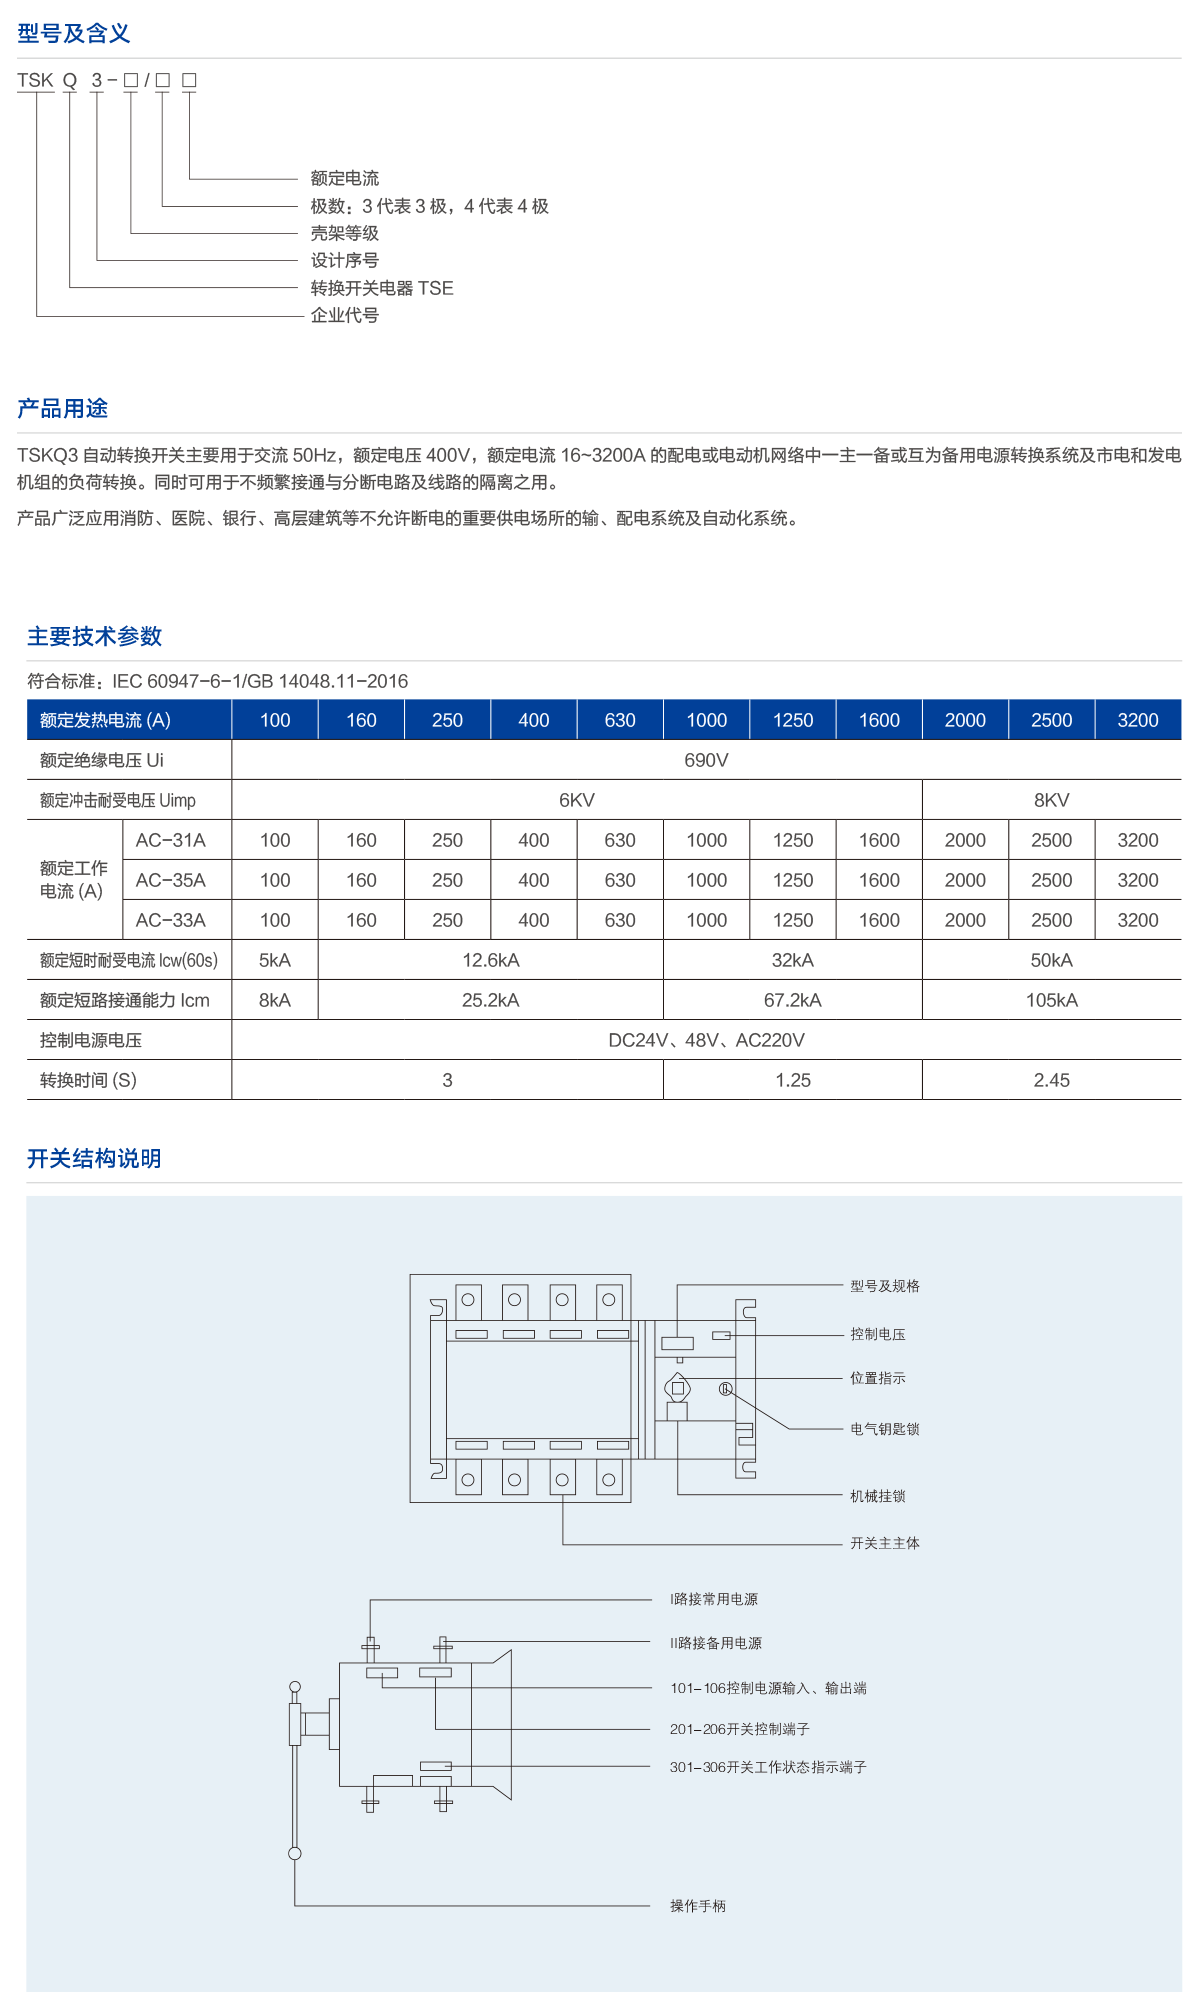This screenshot has width=1200, height=2007.
Task: Click the II路接备用电源 diagram label
Action: (716, 1643)
